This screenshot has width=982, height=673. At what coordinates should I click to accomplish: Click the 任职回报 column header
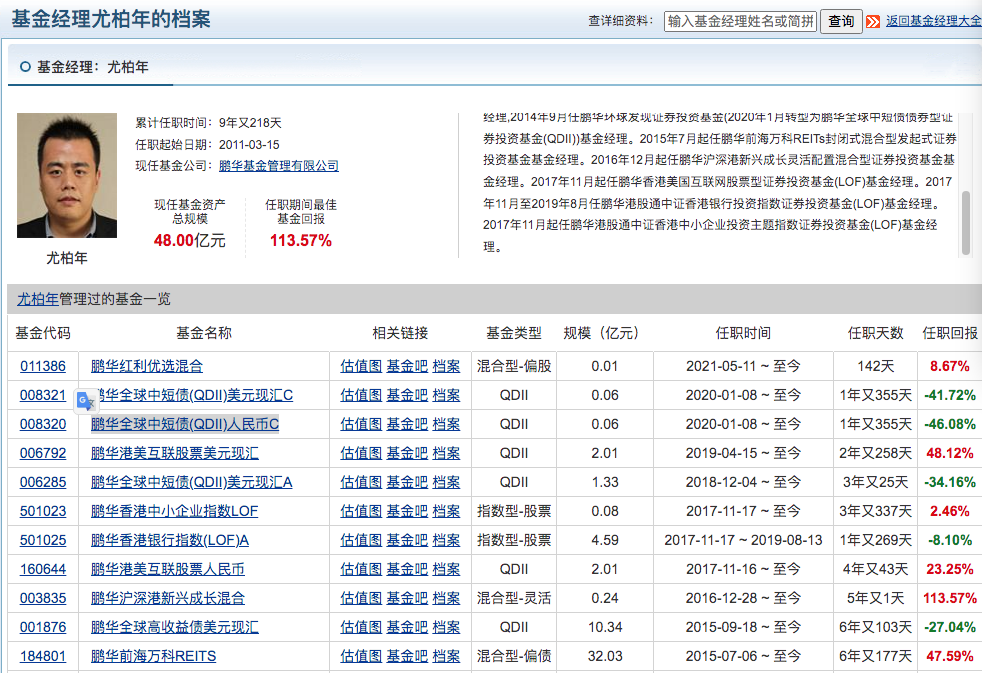coord(949,334)
